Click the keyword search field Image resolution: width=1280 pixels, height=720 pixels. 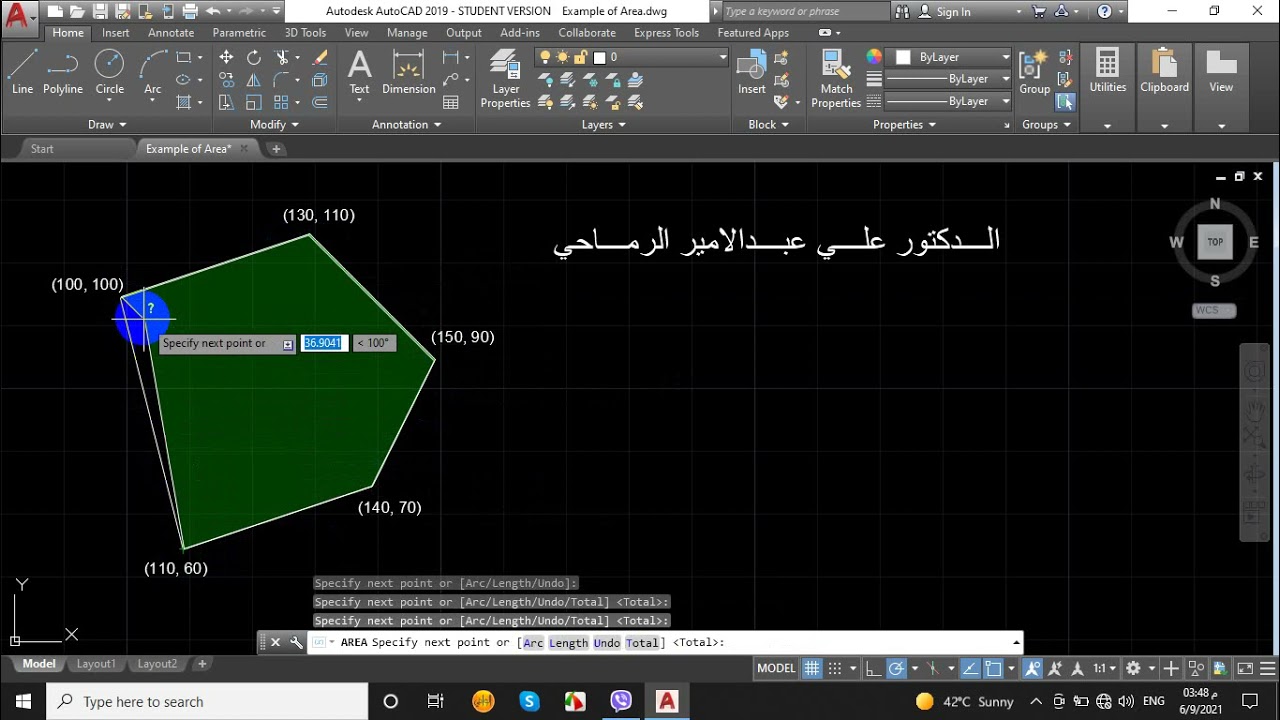(x=804, y=12)
